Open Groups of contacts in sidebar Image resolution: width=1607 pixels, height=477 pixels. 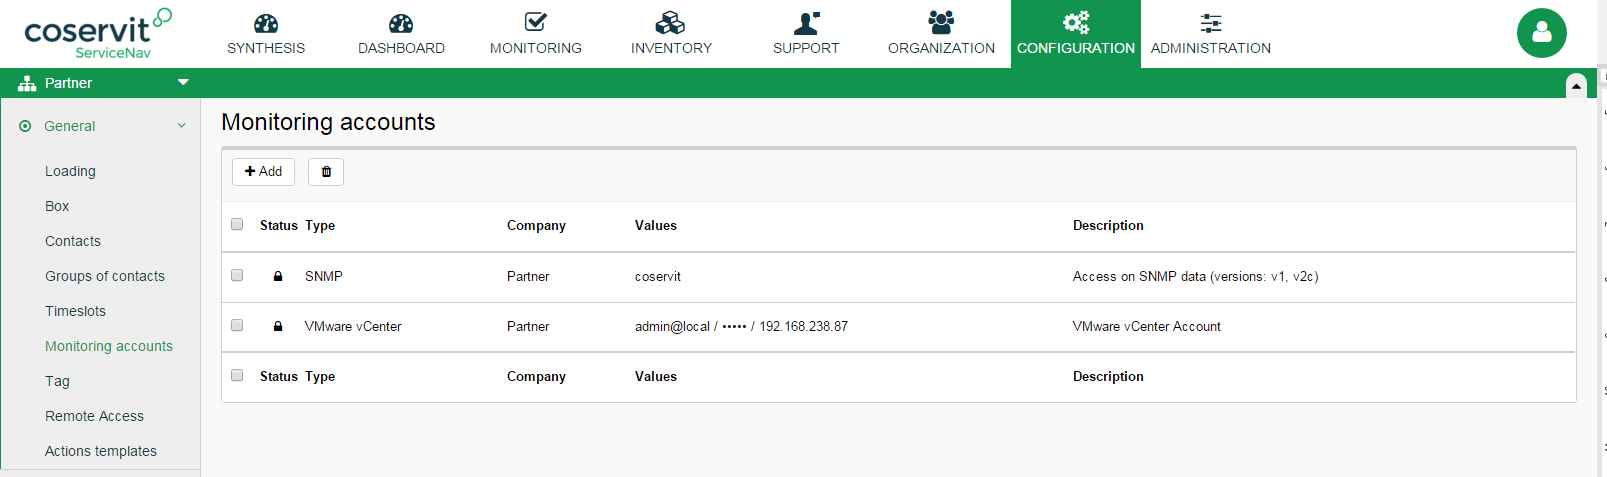click(105, 276)
